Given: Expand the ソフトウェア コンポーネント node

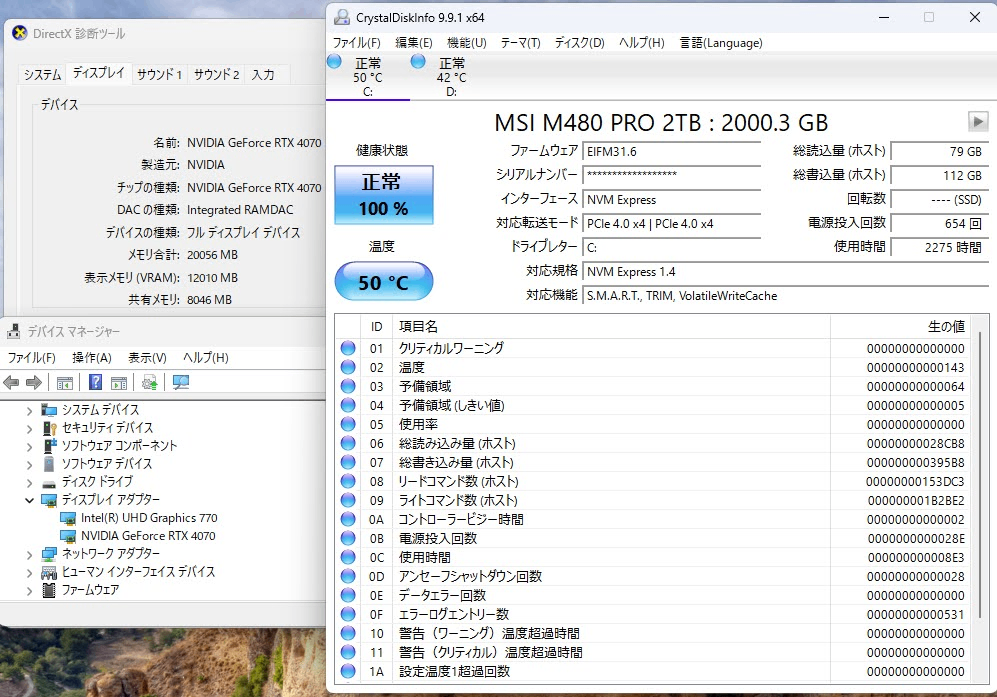Looking at the screenshot, I should tap(29, 446).
